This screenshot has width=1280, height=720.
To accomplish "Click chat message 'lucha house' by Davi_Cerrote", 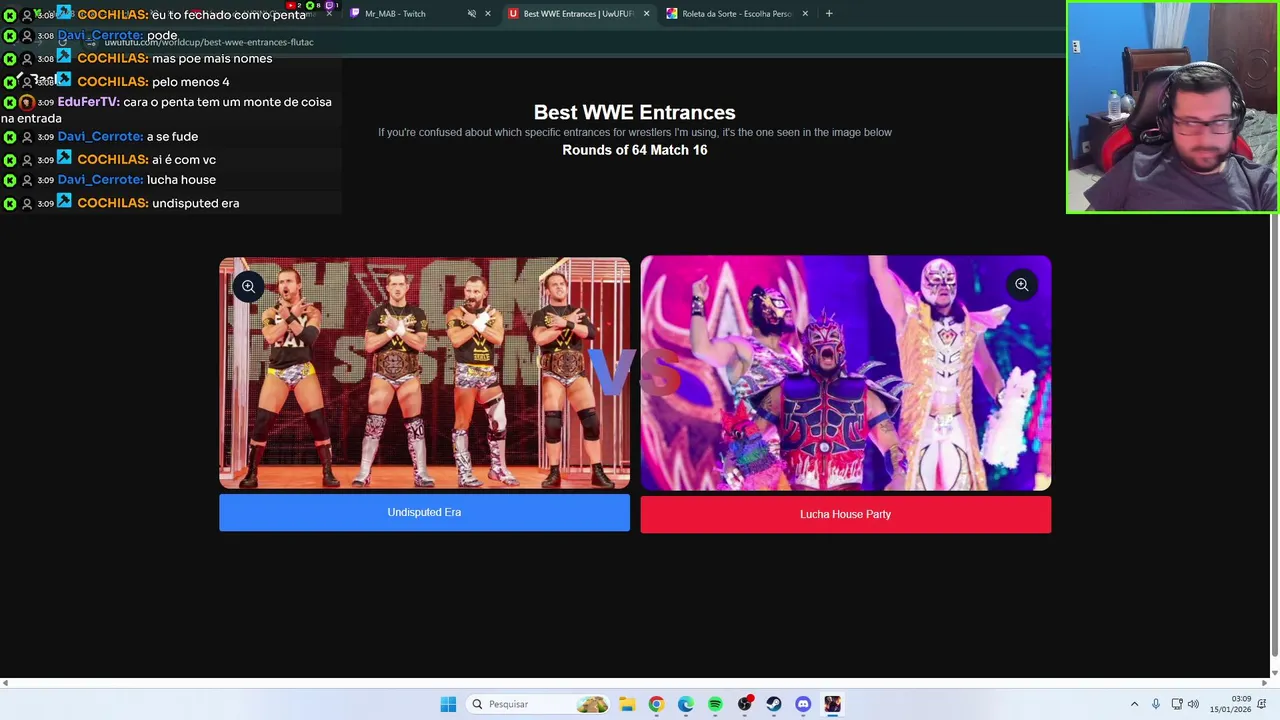I will click(x=181, y=180).
